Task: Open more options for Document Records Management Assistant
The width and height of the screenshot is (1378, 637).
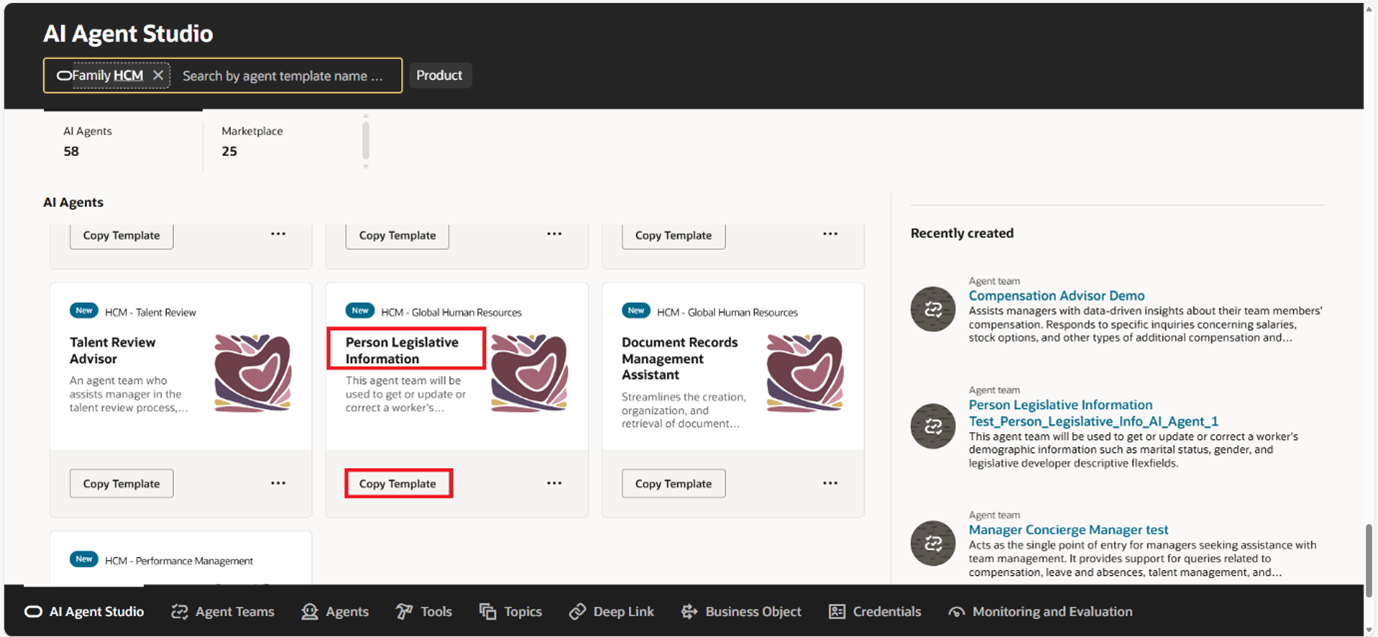Action: point(830,483)
